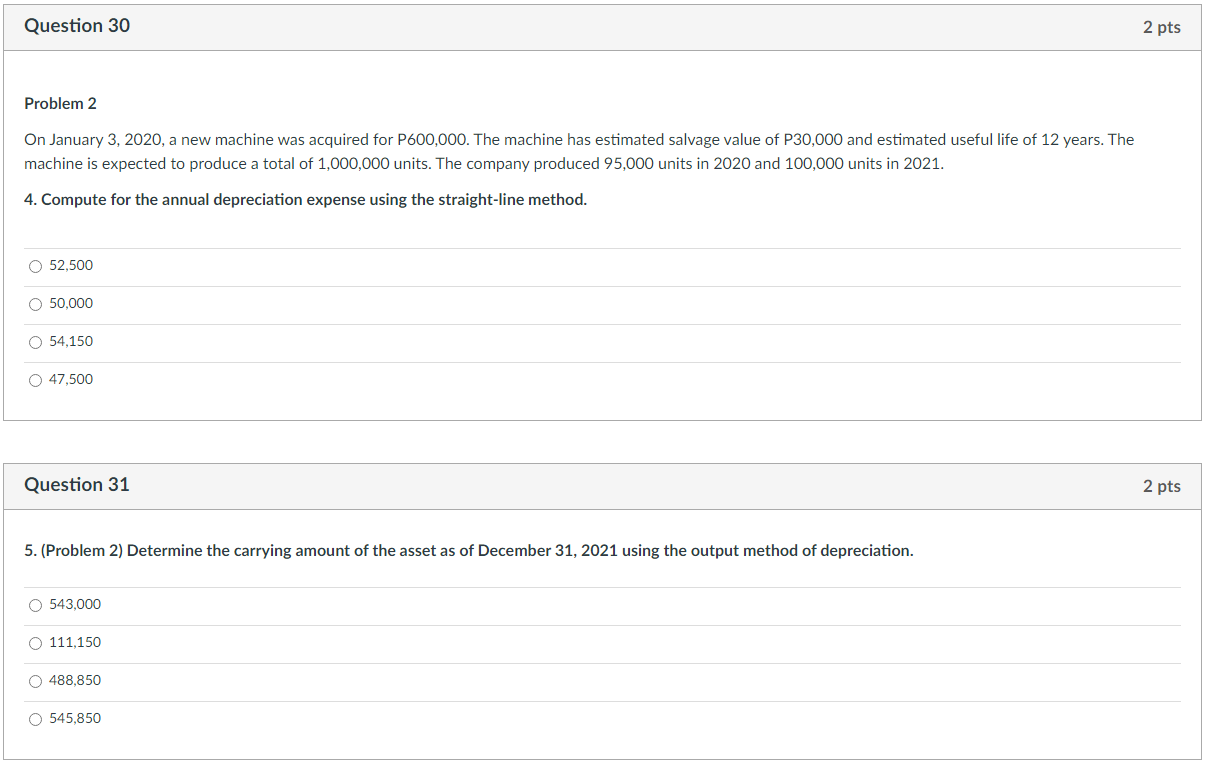Pick the 47,500 radio option

pos(36,380)
